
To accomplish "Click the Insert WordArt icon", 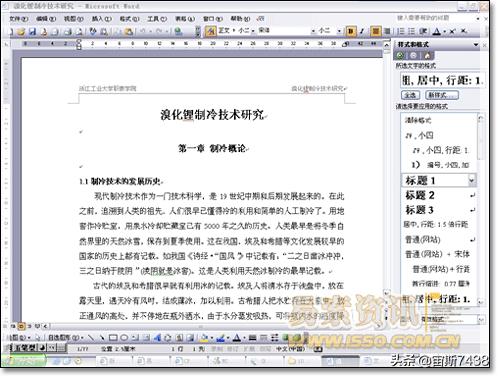I will (x=157, y=338).
